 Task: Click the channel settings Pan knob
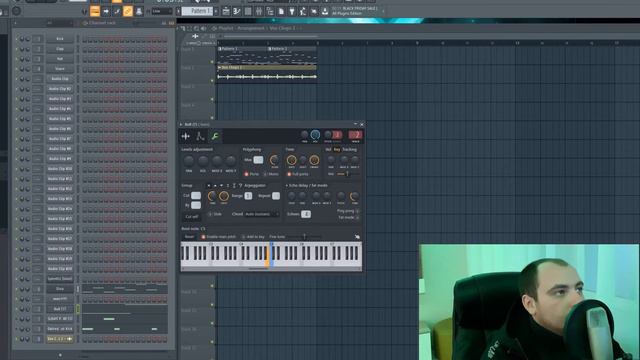304,135
